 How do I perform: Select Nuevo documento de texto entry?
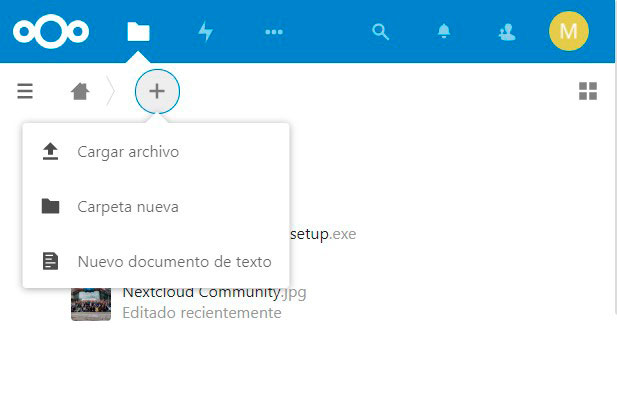point(156,261)
